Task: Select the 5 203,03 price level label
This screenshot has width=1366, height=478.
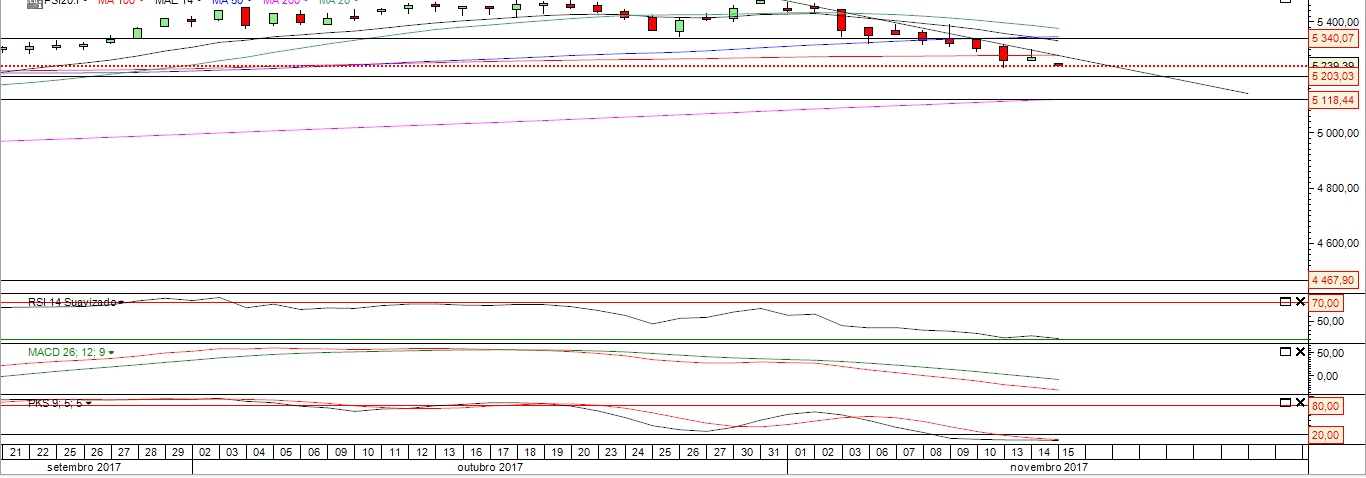Action: tap(1334, 76)
